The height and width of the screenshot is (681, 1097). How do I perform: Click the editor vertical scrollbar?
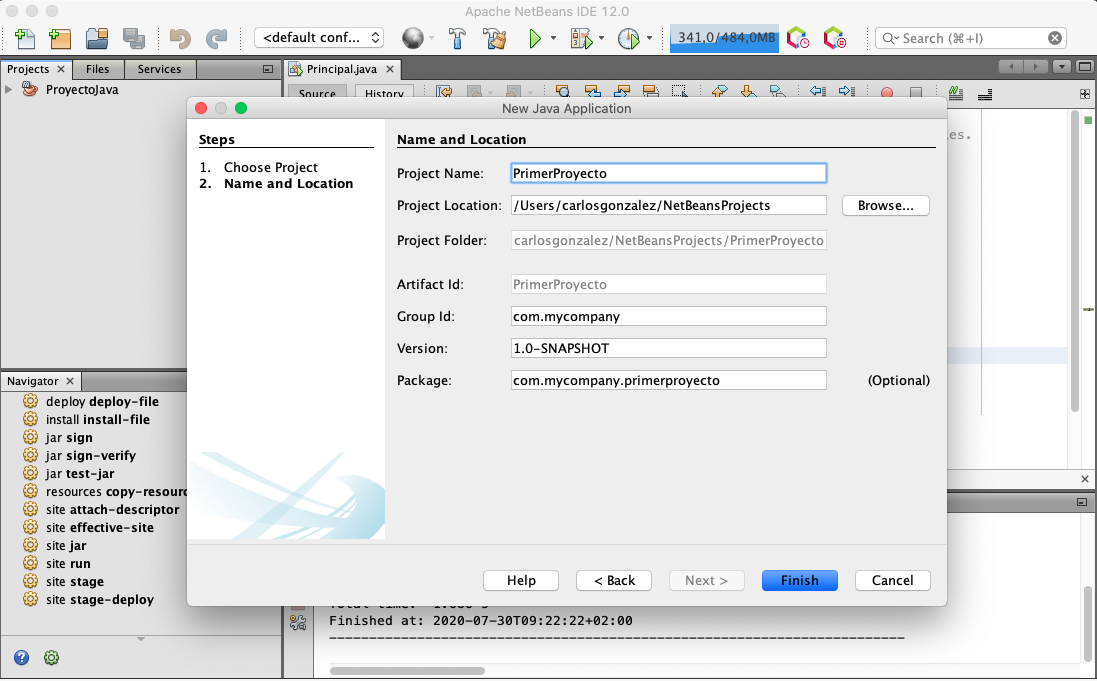(1075, 261)
